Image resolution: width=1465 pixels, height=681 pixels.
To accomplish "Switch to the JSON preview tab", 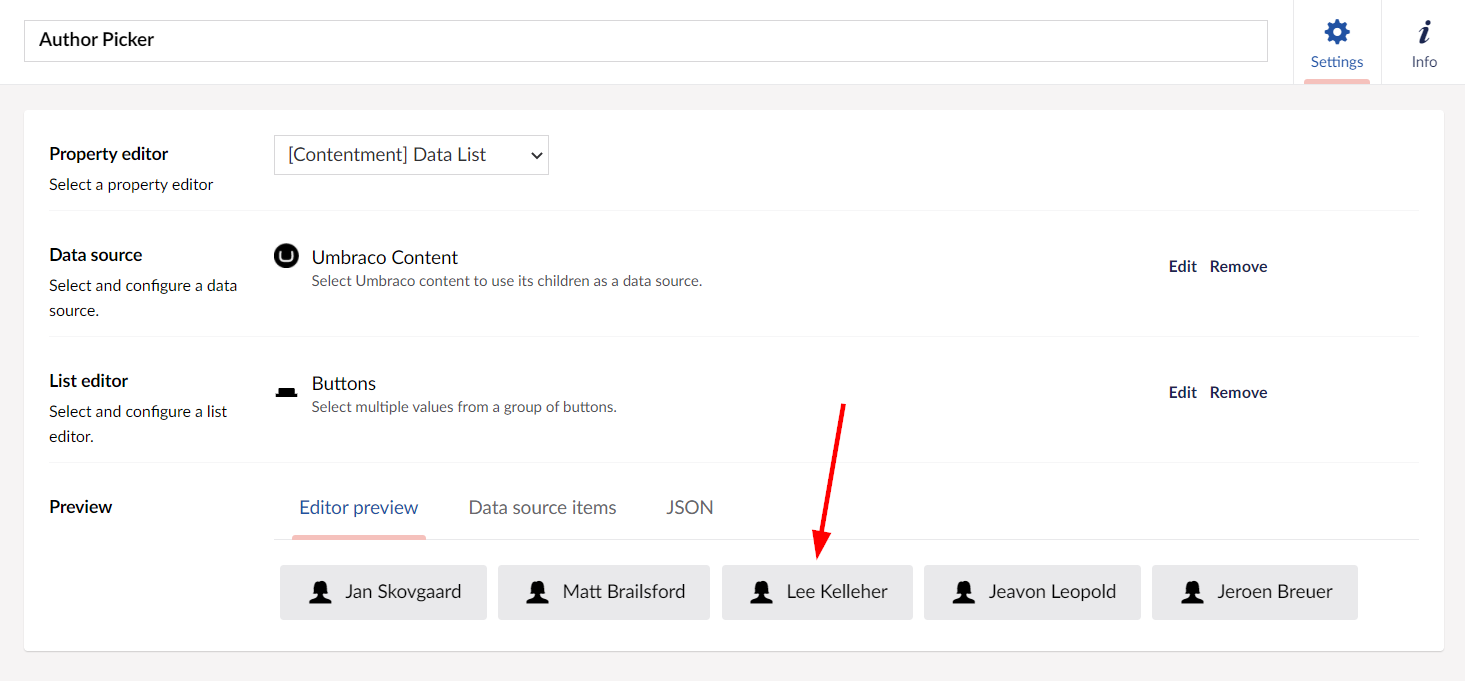I will click(690, 508).
